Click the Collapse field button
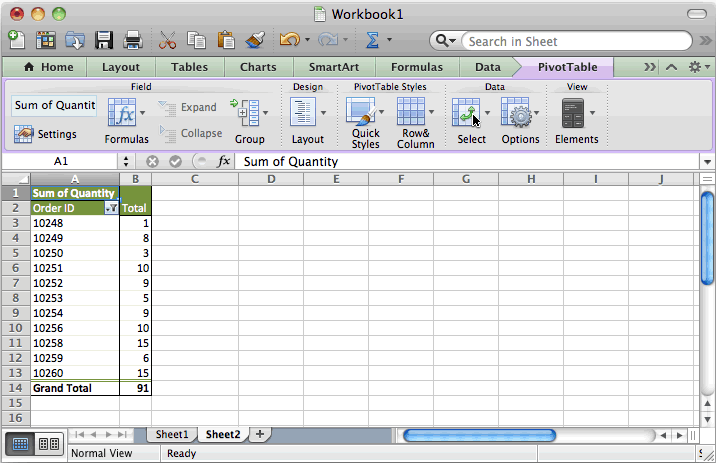 [190, 133]
